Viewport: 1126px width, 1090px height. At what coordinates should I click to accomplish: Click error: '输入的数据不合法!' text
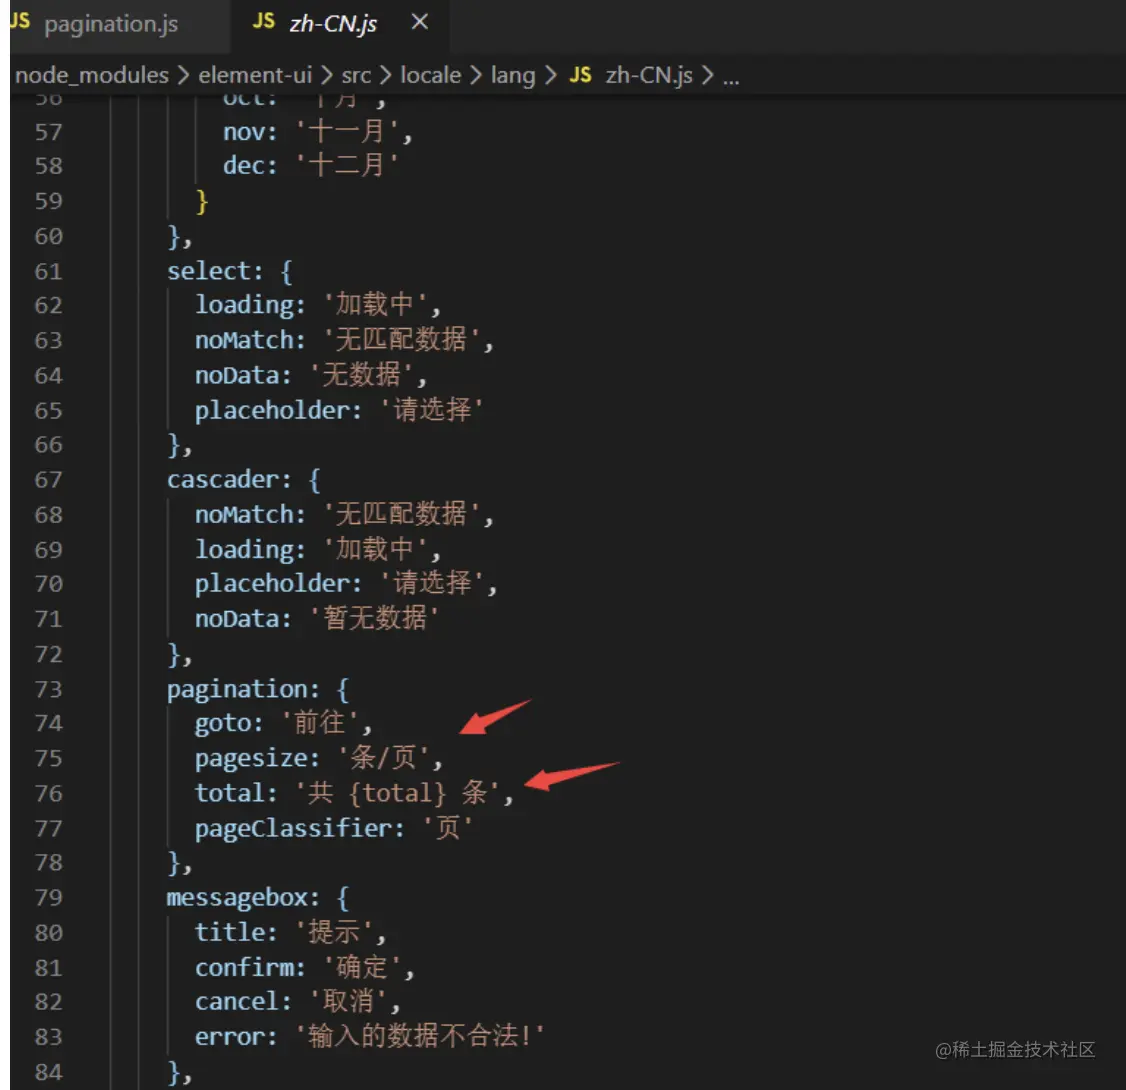tap(370, 1037)
